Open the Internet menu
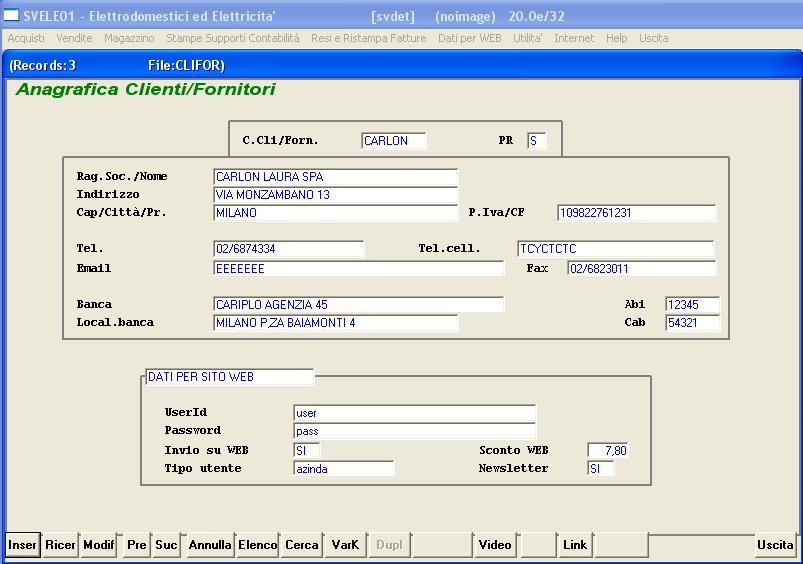The width and height of the screenshot is (803, 564). click(574, 38)
